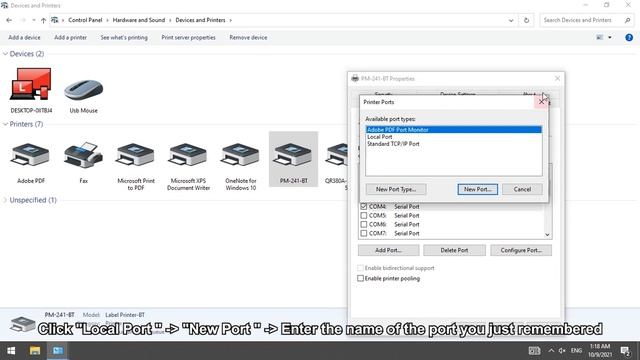Click the taskbar clock showing 1:18 AM
640x360 pixels.
[600, 351]
